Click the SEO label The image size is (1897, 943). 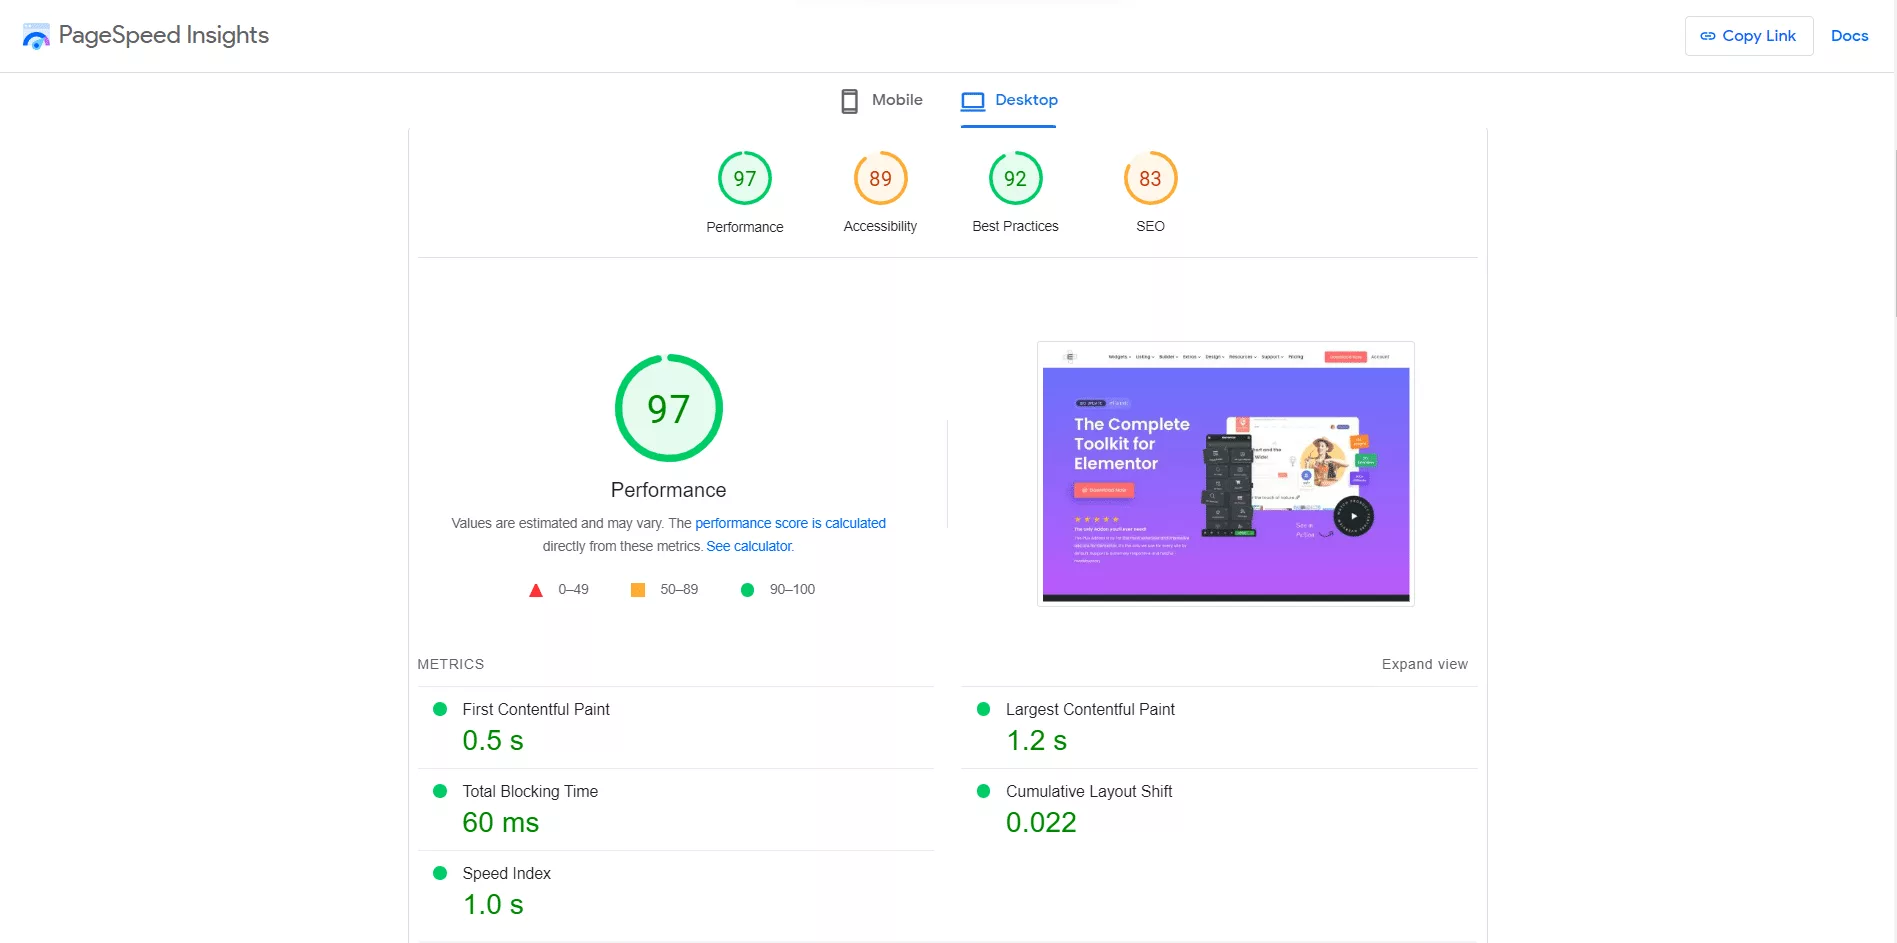[x=1150, y=226]
